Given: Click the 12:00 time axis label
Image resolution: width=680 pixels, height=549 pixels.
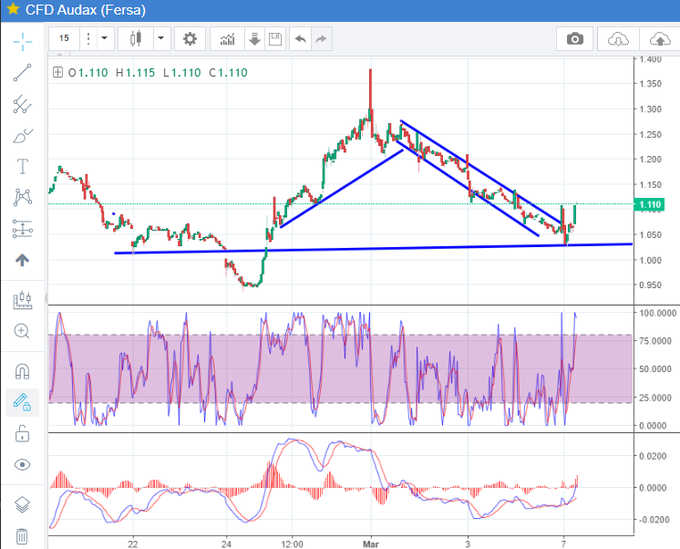Looking at the screenshot, I should (291, 543).
